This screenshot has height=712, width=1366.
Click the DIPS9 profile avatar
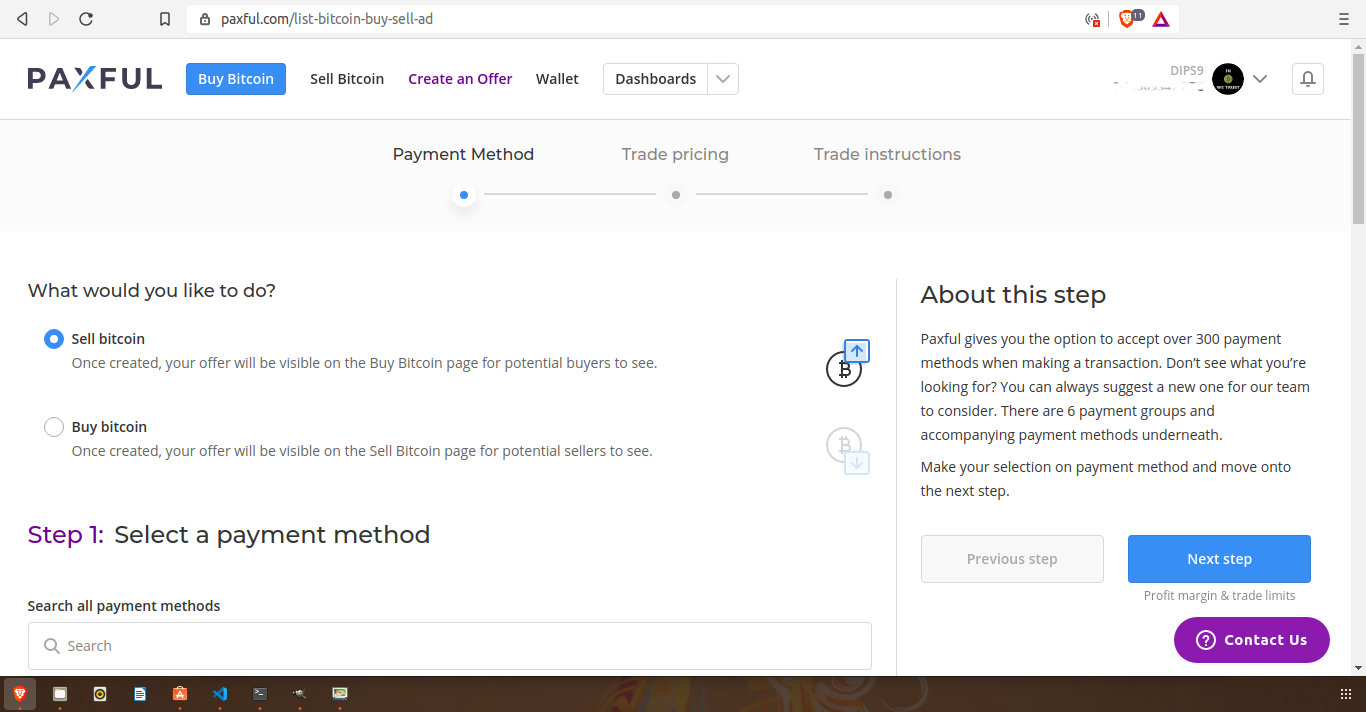[x=1227, y=79]
